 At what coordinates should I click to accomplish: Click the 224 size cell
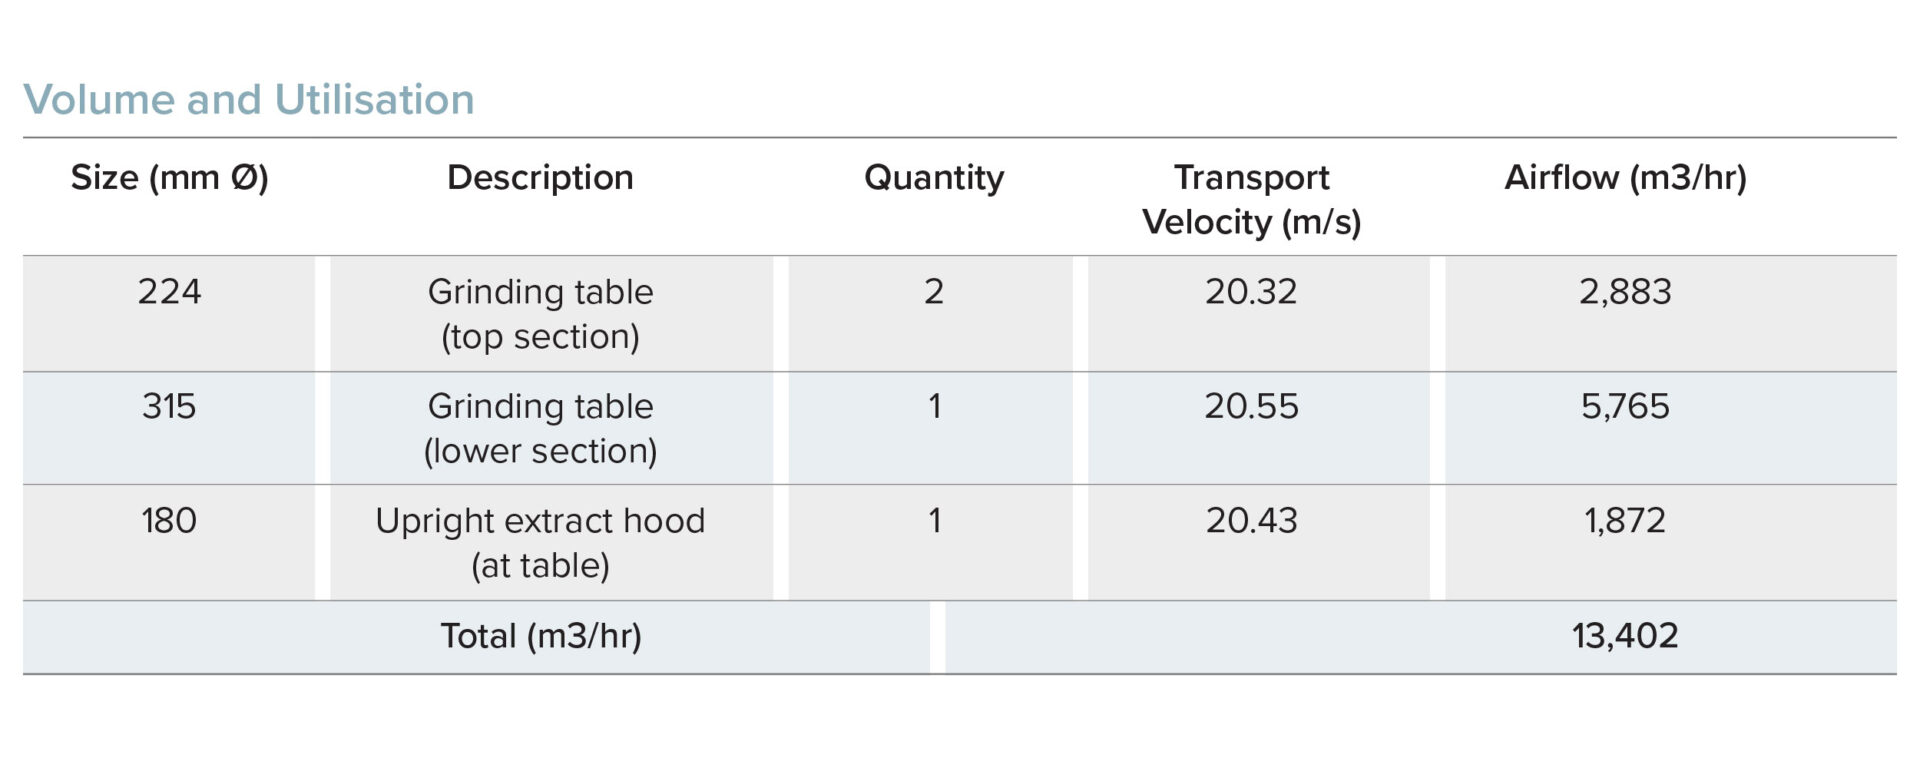pos(169,292)
